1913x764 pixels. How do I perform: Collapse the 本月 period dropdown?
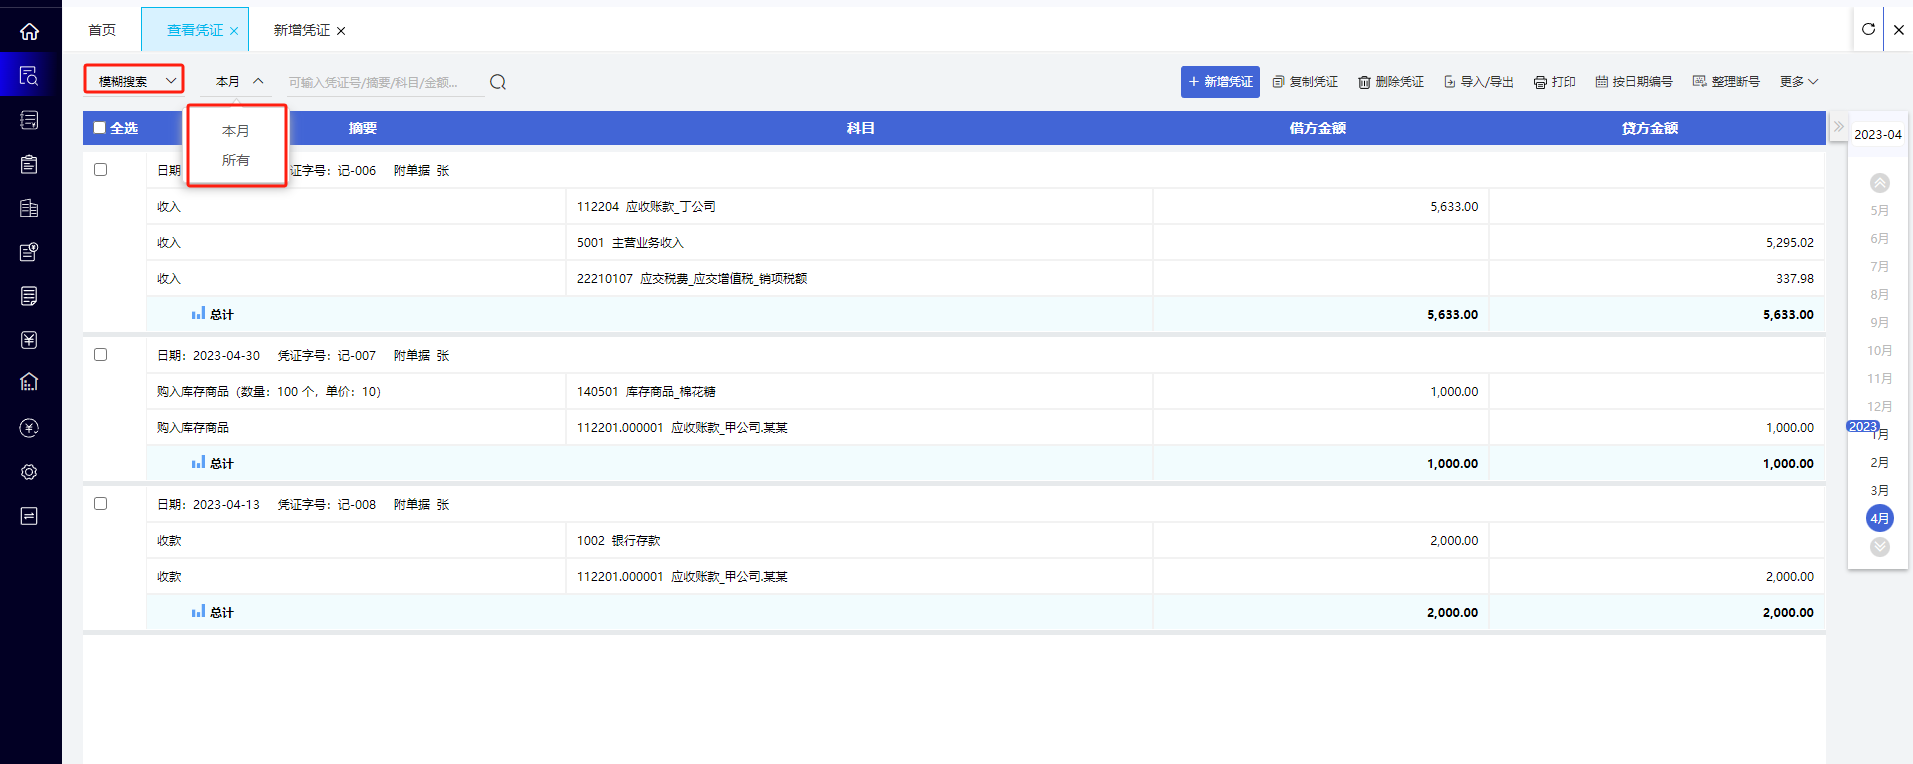coord(238,82)
